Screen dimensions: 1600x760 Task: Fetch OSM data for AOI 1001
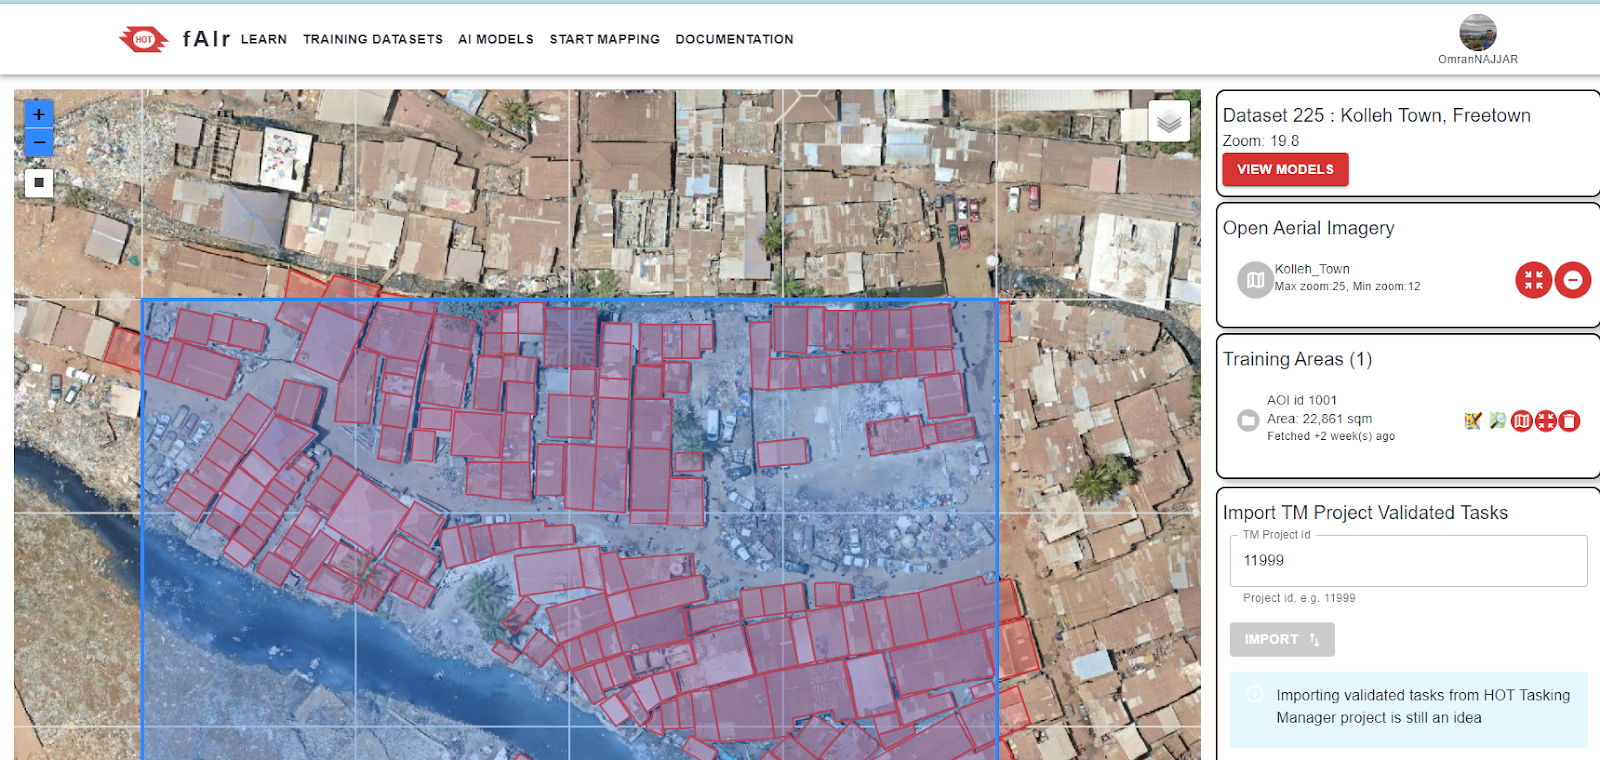[1522, 421]
